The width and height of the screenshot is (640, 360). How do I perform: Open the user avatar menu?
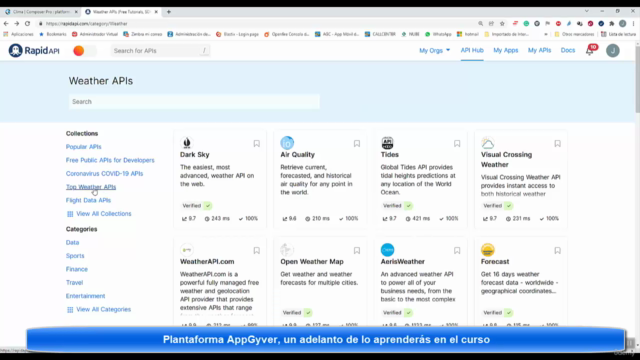[x=612, y=51]
